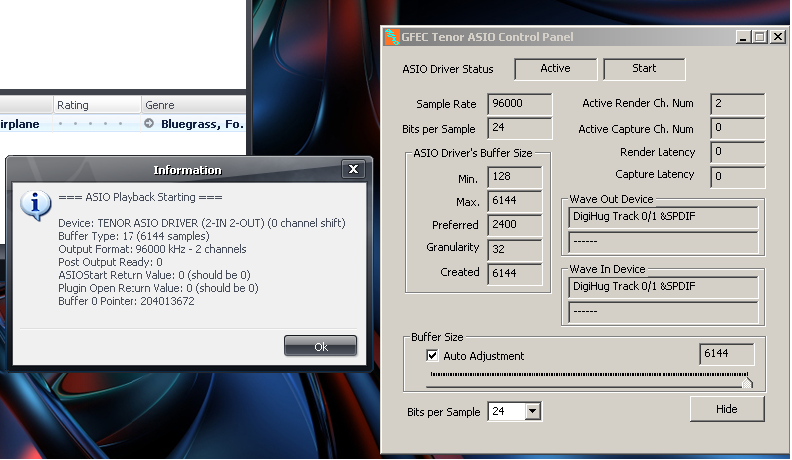Click the 'Output Format: 96000 kHz' line
The width and height of the screenshot is (792, 460).
(x=152, y=249)
